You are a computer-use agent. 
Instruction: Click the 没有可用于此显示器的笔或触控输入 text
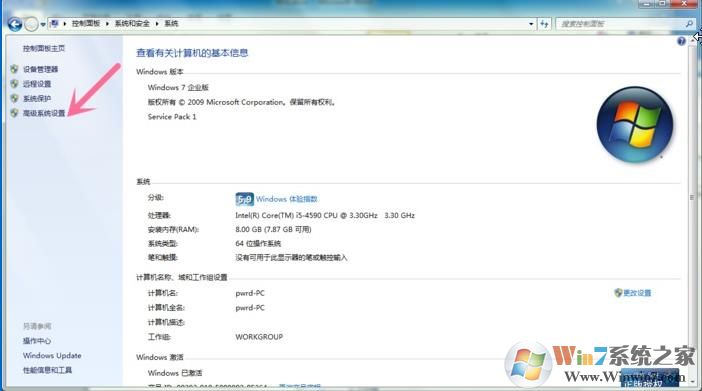pyautogui.click(x=291, y=258)
